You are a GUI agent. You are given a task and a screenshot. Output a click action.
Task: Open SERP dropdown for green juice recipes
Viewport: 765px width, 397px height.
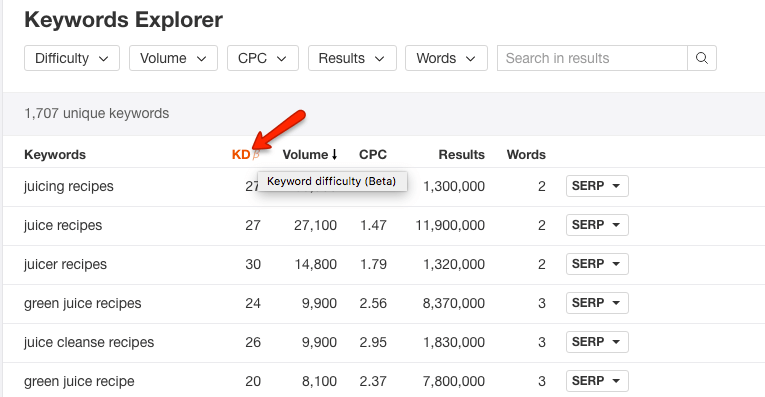point(597,303)
